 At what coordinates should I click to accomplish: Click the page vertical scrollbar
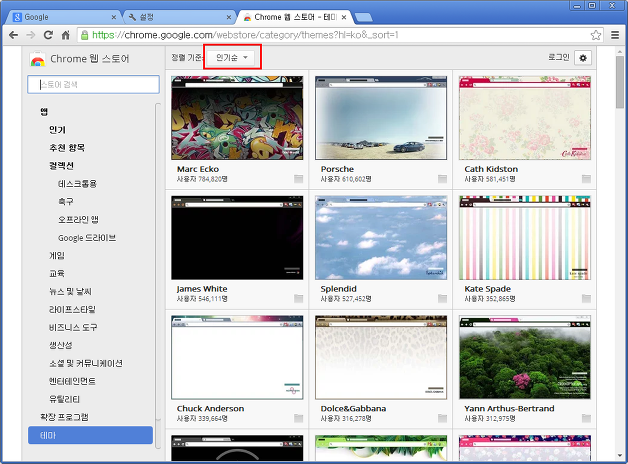(620, 82)
